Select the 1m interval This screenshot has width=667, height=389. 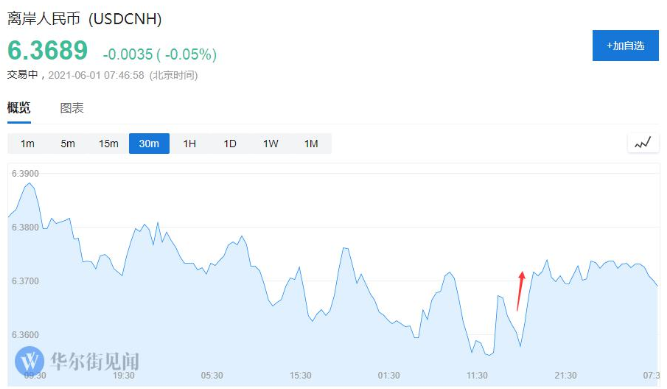[x=28, y=143]
